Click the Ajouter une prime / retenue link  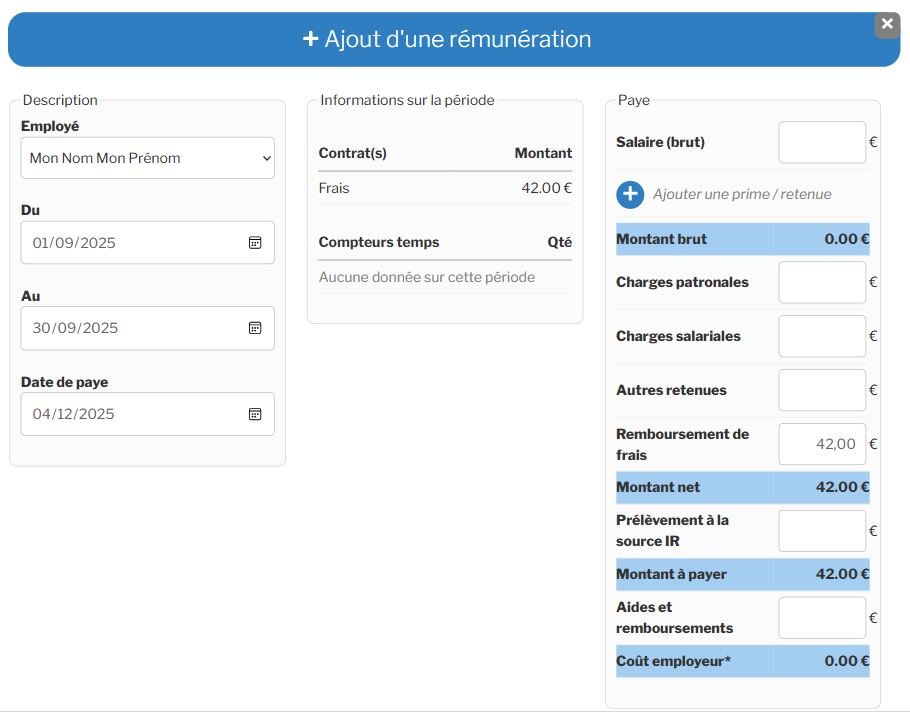pos(742,194)
